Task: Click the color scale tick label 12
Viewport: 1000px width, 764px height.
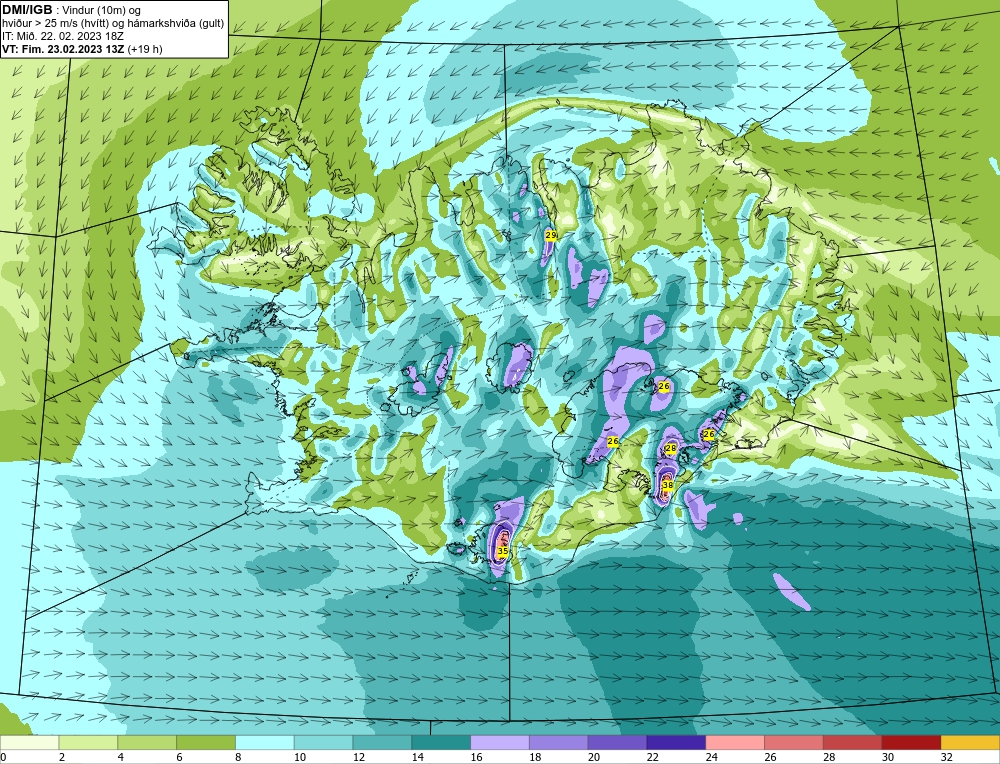Action: [358, 757]
